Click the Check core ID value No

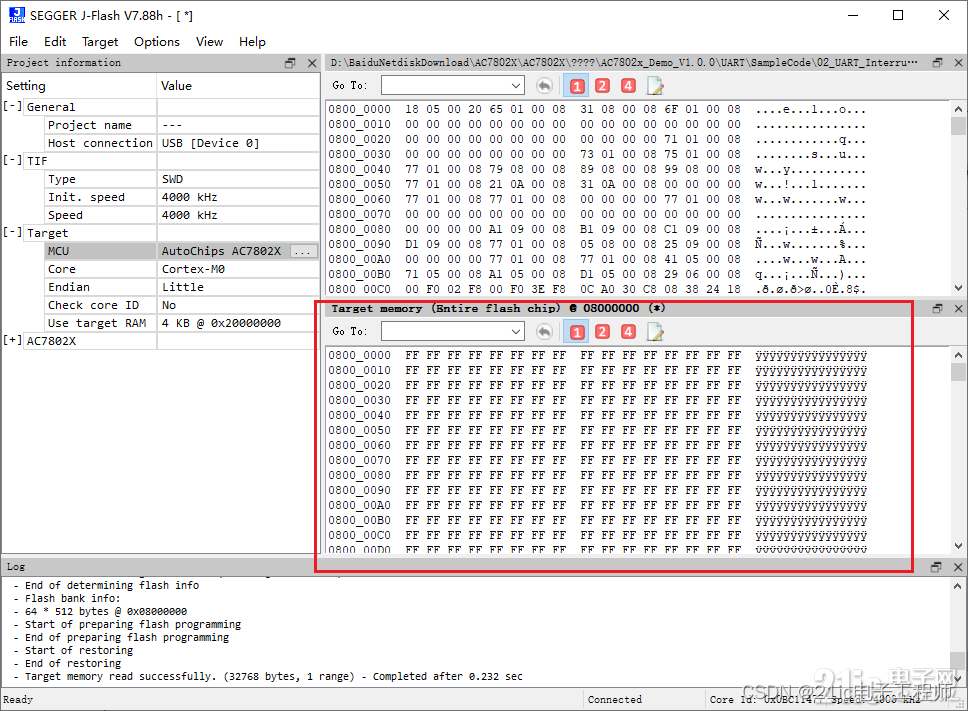pyautogui.click(x=169, y=305)
